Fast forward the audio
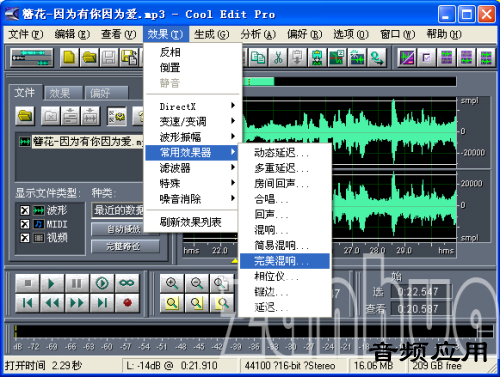Viewport: 500px width, 377px height. click(x=77, y=303)
